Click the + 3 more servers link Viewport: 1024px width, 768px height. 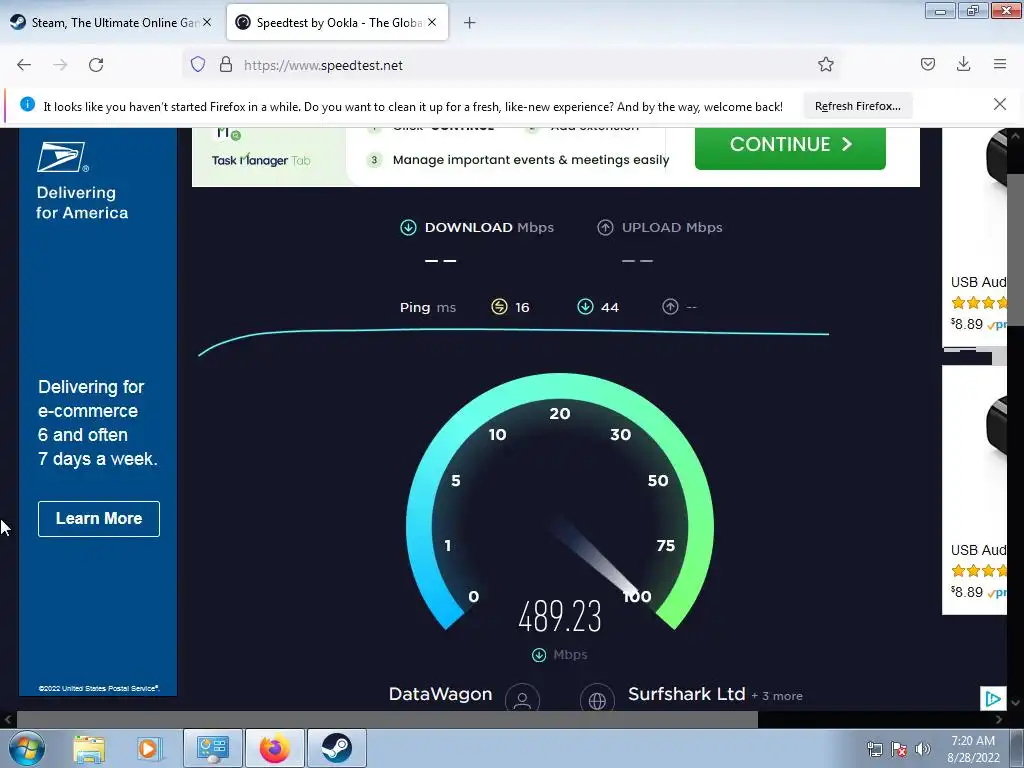click(777, 696)
